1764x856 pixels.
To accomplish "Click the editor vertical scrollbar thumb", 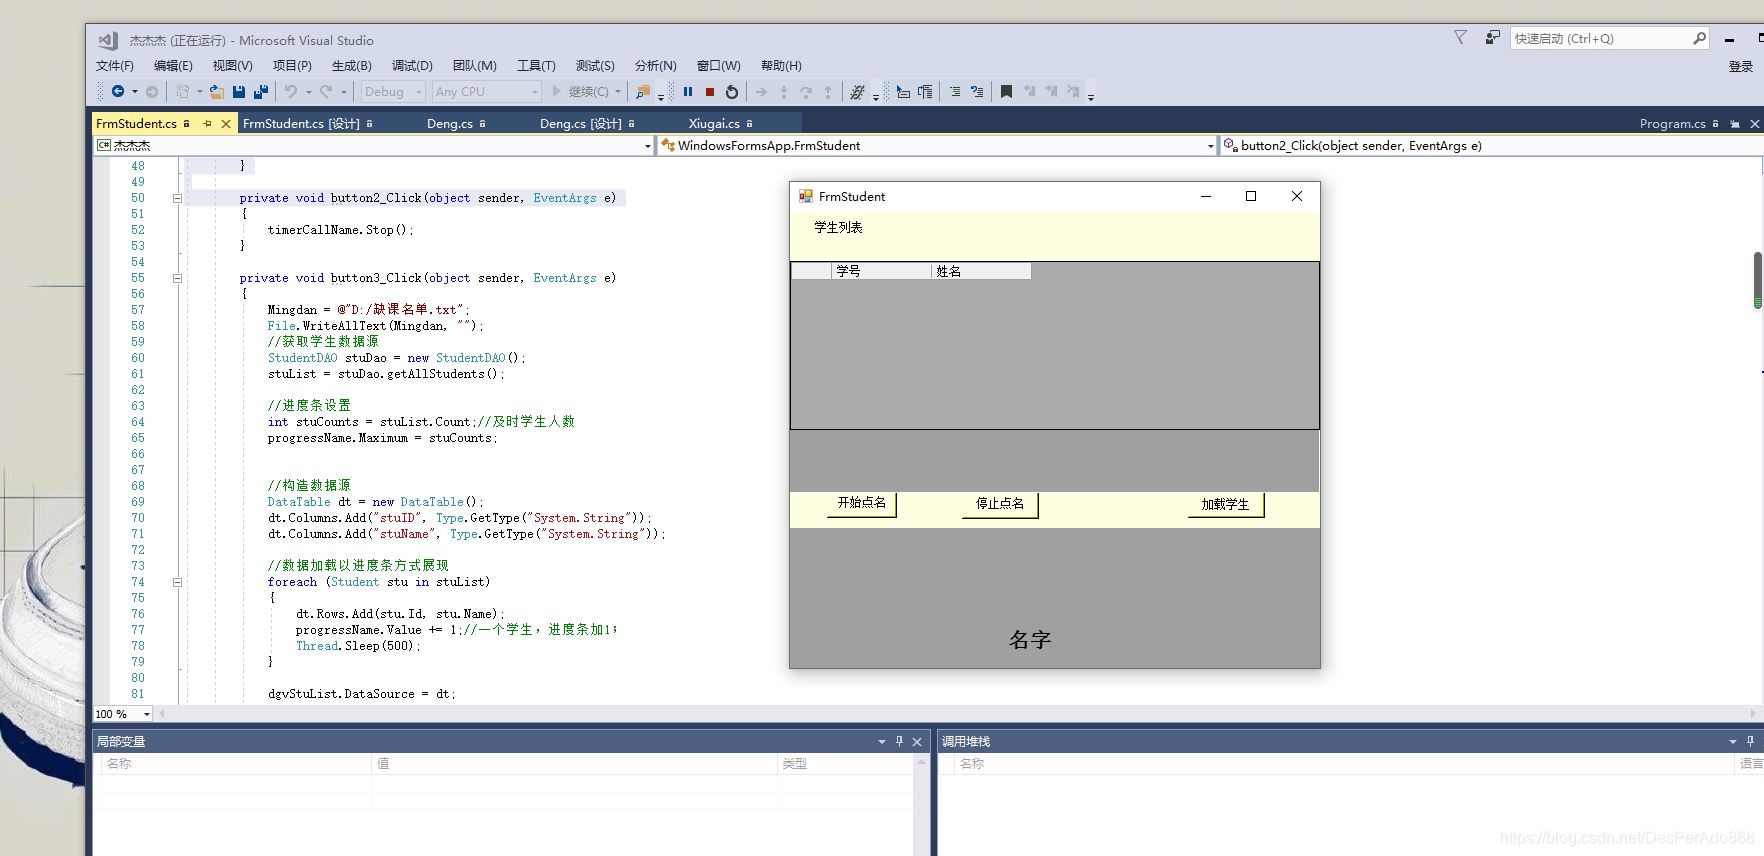I will [1758, 280].
